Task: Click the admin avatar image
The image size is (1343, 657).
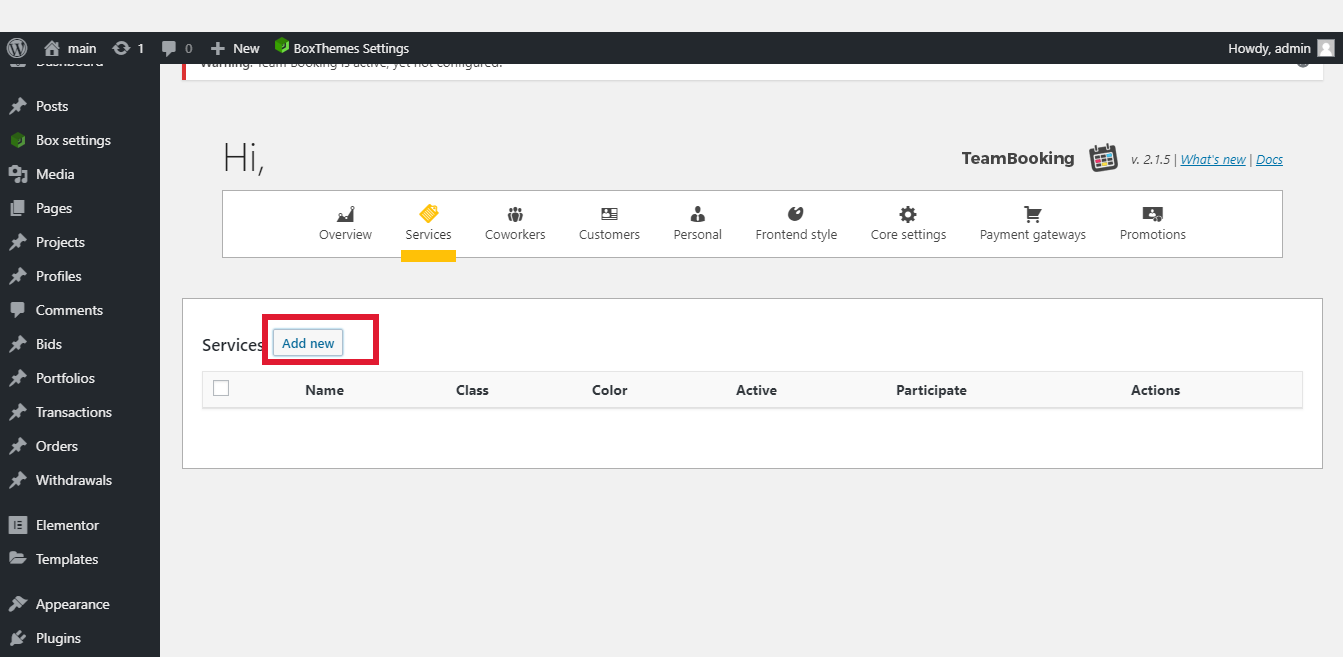Action: pos(1326,48)
